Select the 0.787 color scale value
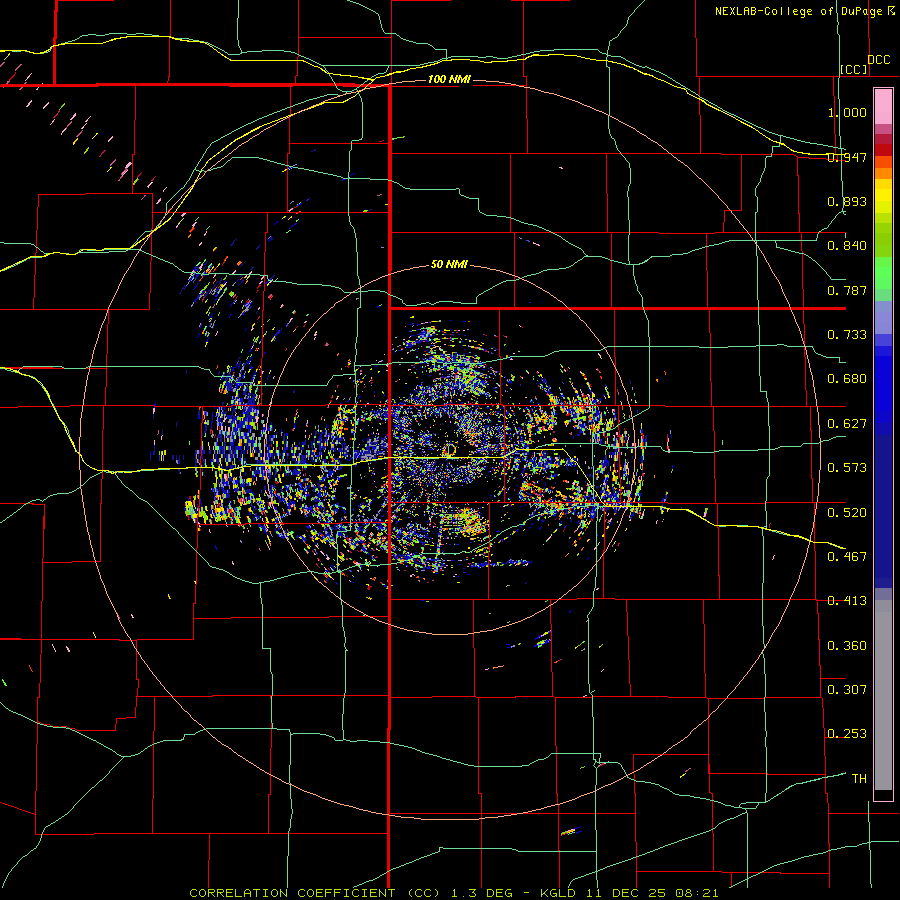Screen dimensions: 900x900 click(847, 290)
